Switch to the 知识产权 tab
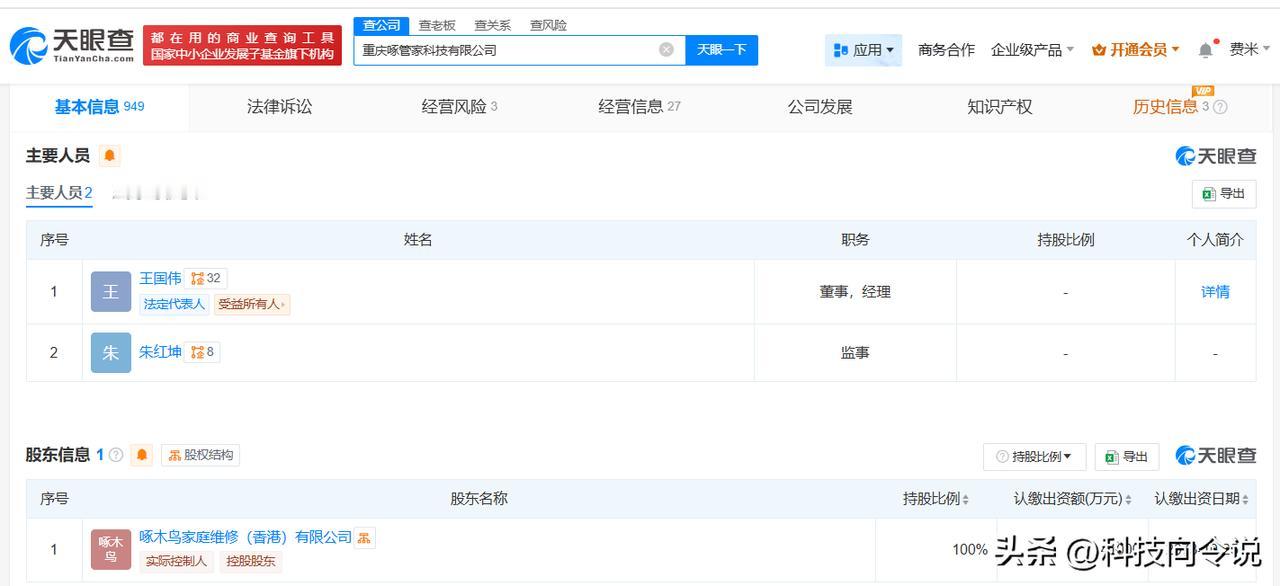 click(x=1000, y=107)
